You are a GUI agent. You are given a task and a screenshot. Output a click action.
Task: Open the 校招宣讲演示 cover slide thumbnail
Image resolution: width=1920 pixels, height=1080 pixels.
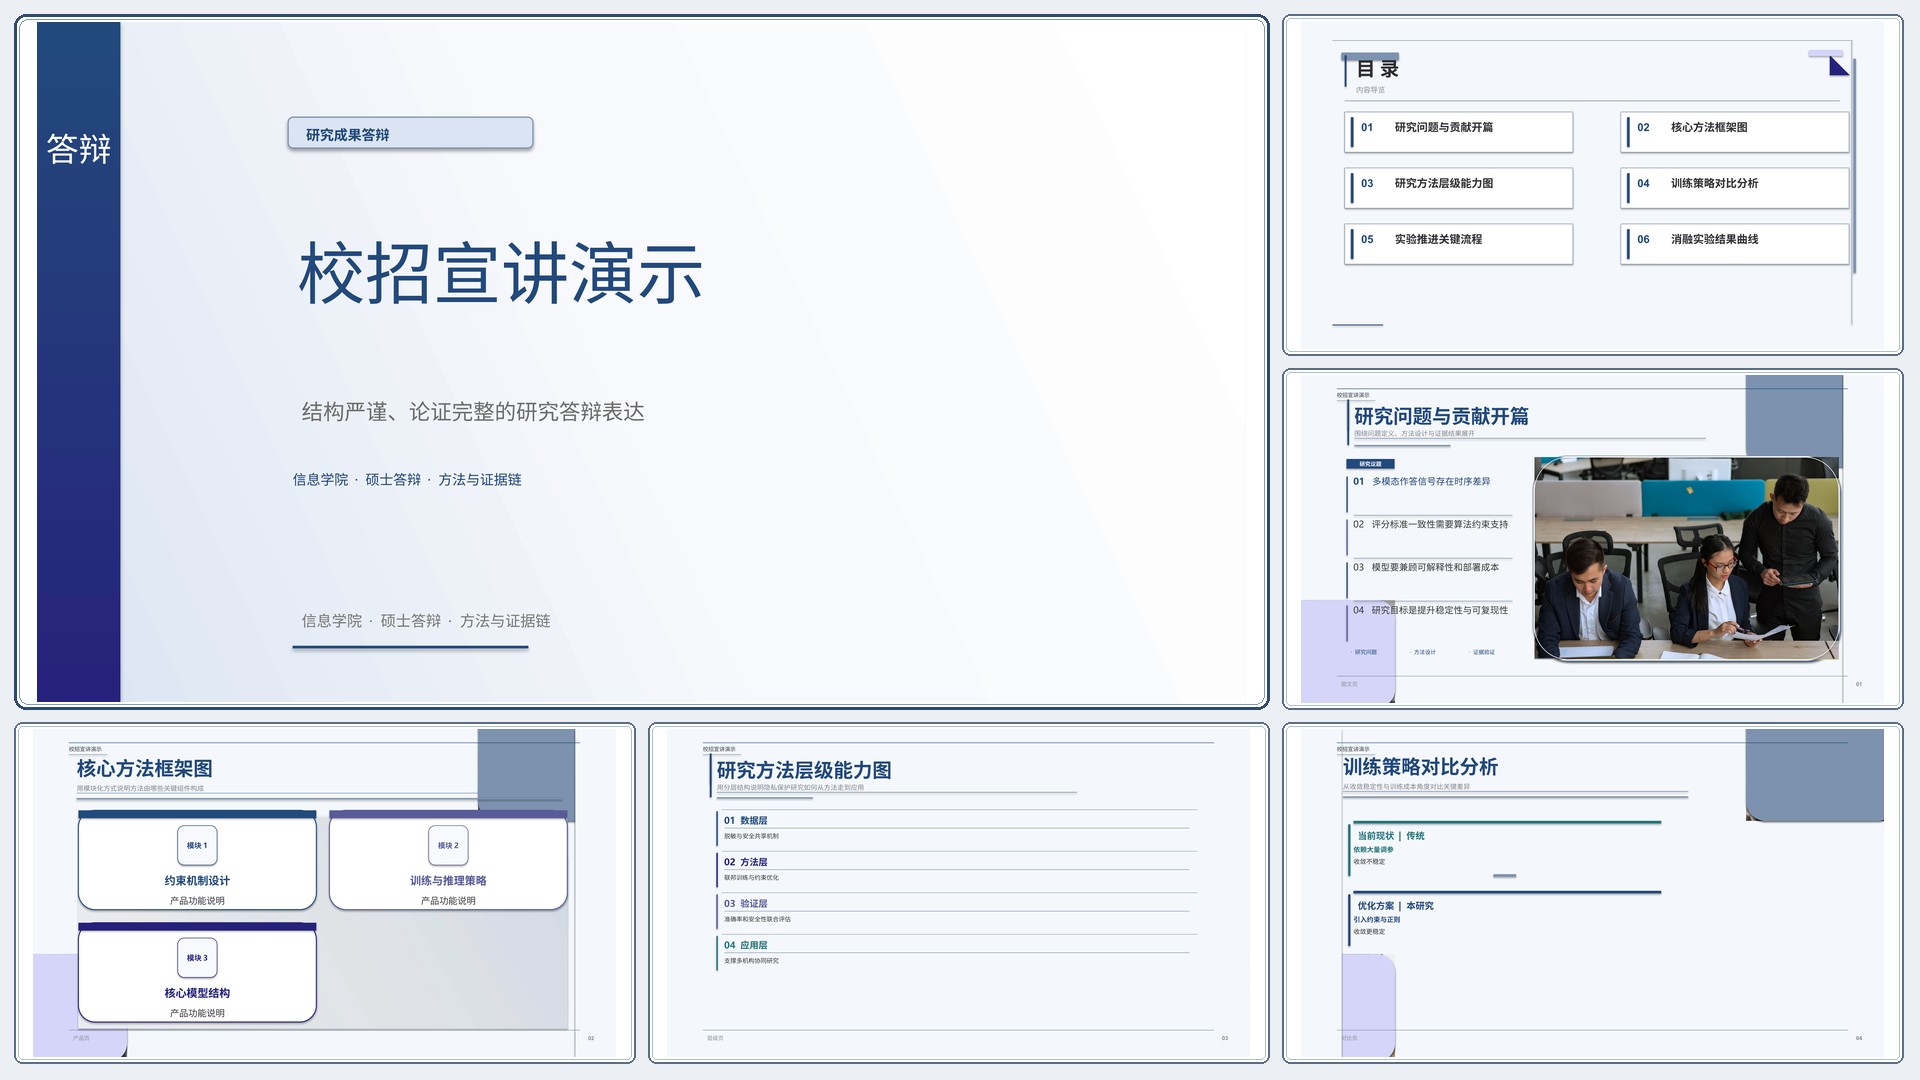[x=641, y=362]
